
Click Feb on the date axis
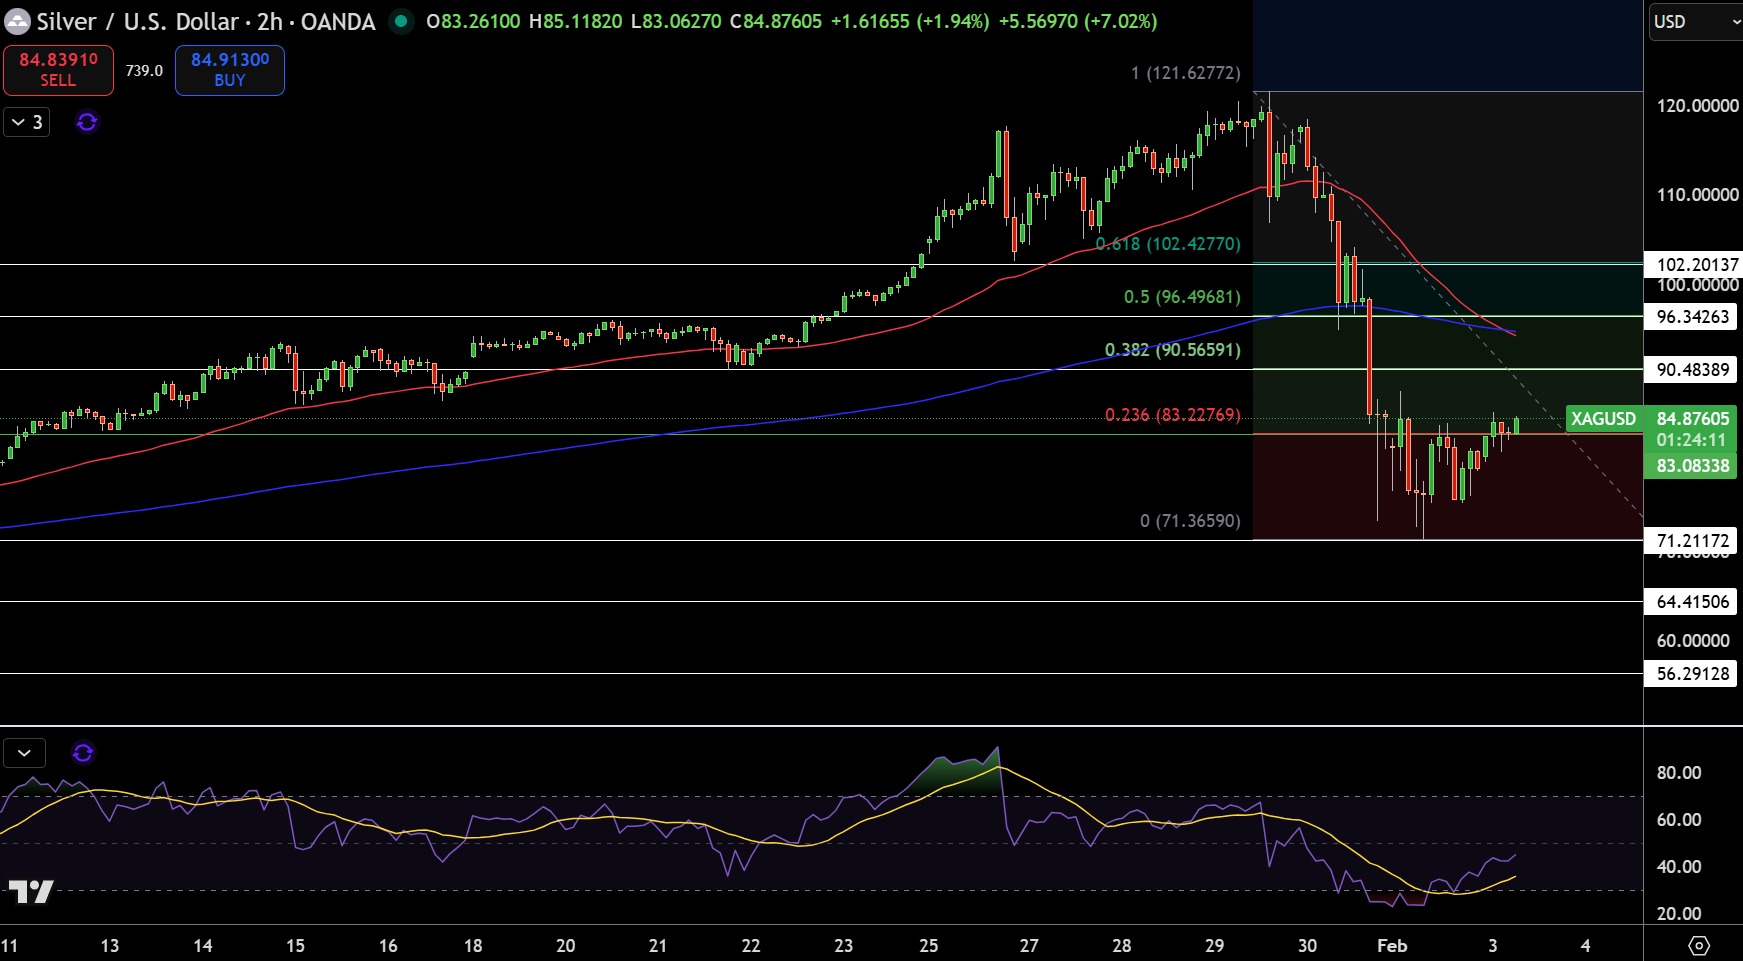coord(1392,945)
